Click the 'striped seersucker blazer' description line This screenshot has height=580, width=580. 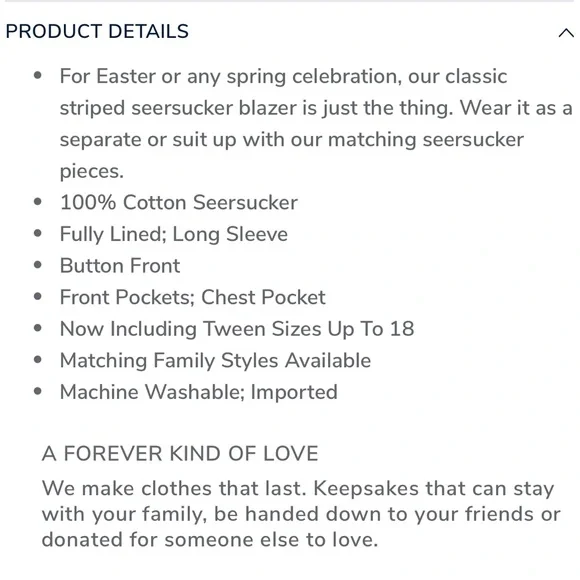click(x=316, y=108)
